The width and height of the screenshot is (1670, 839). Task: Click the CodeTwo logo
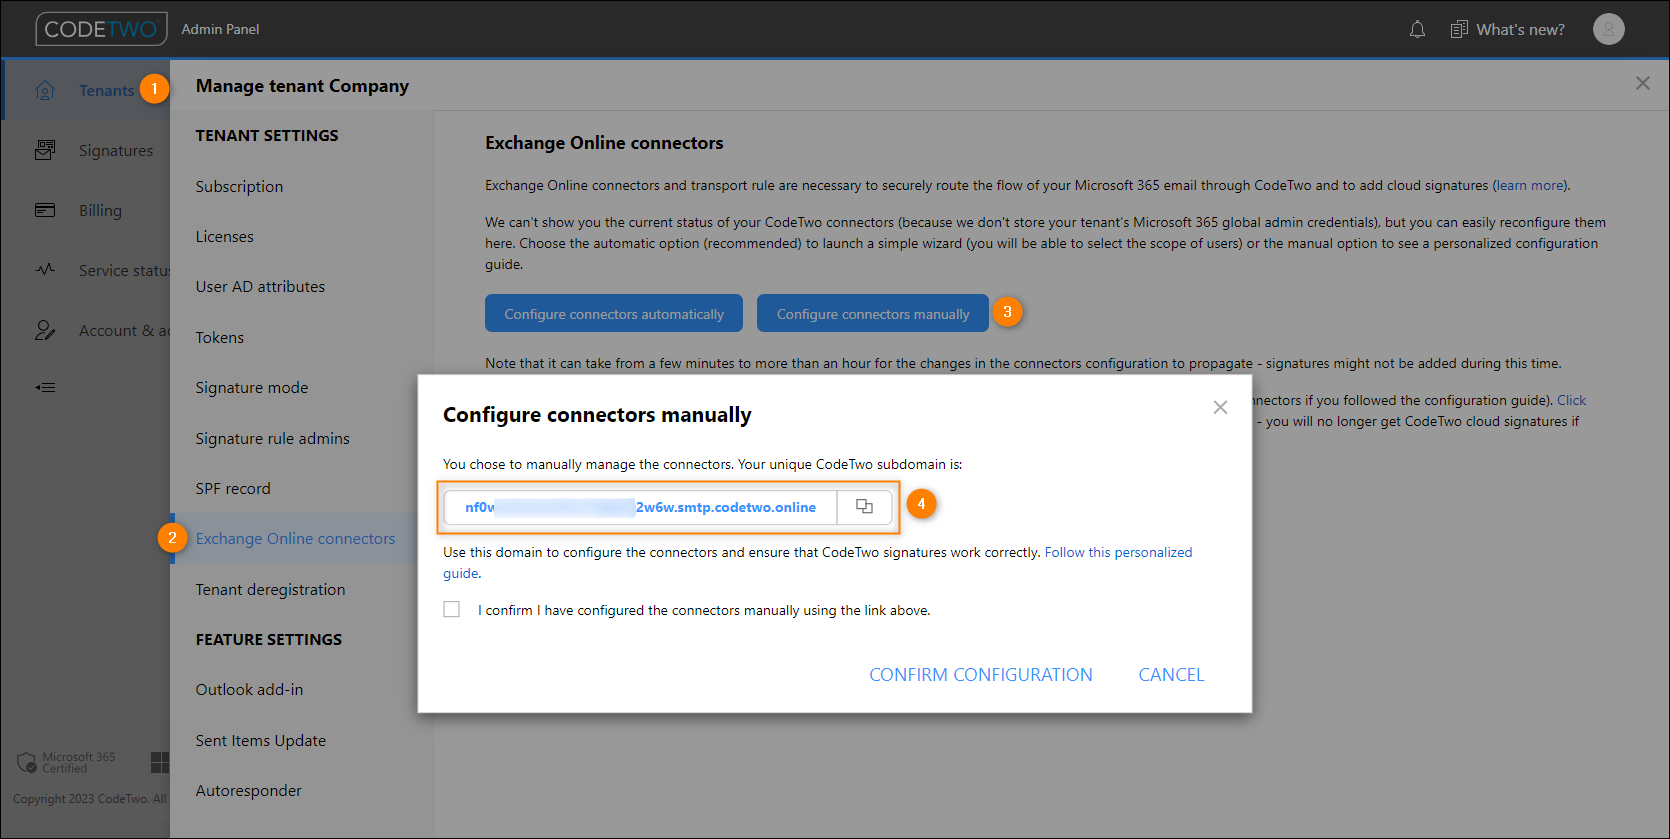pyautogui.click(x=101, y=29)
